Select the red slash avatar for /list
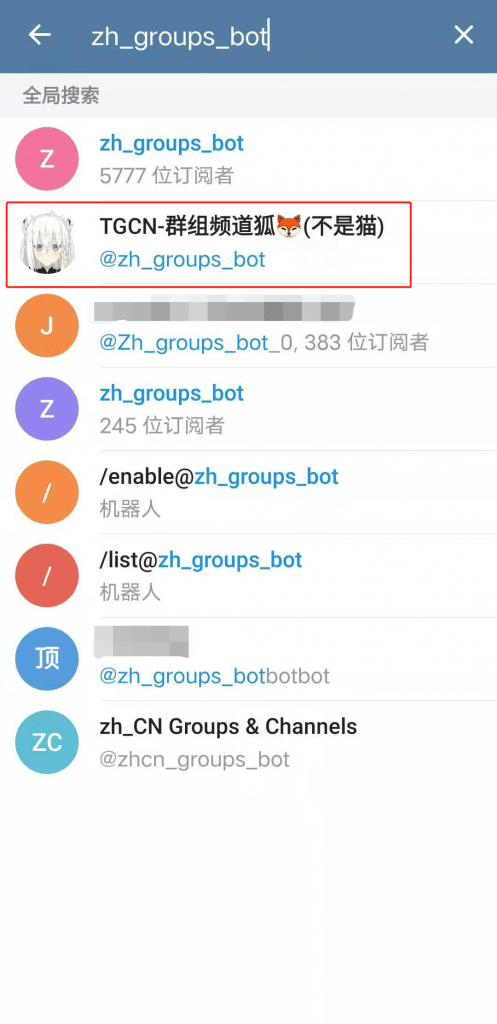The width and height of the screenshot is (497, 1024). pos(47,576)
